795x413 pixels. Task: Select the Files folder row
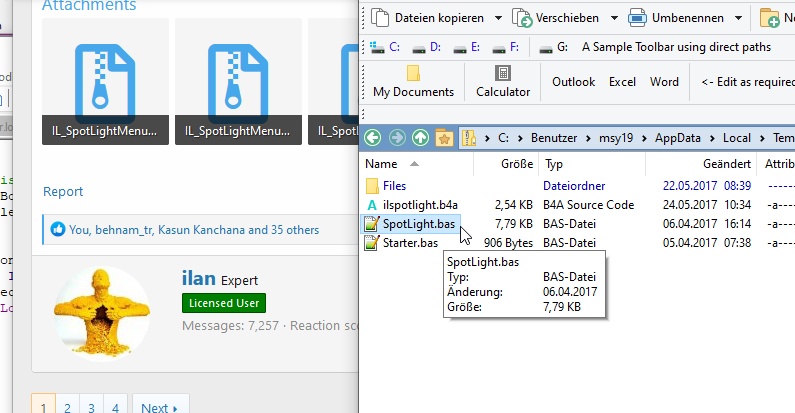394,186
